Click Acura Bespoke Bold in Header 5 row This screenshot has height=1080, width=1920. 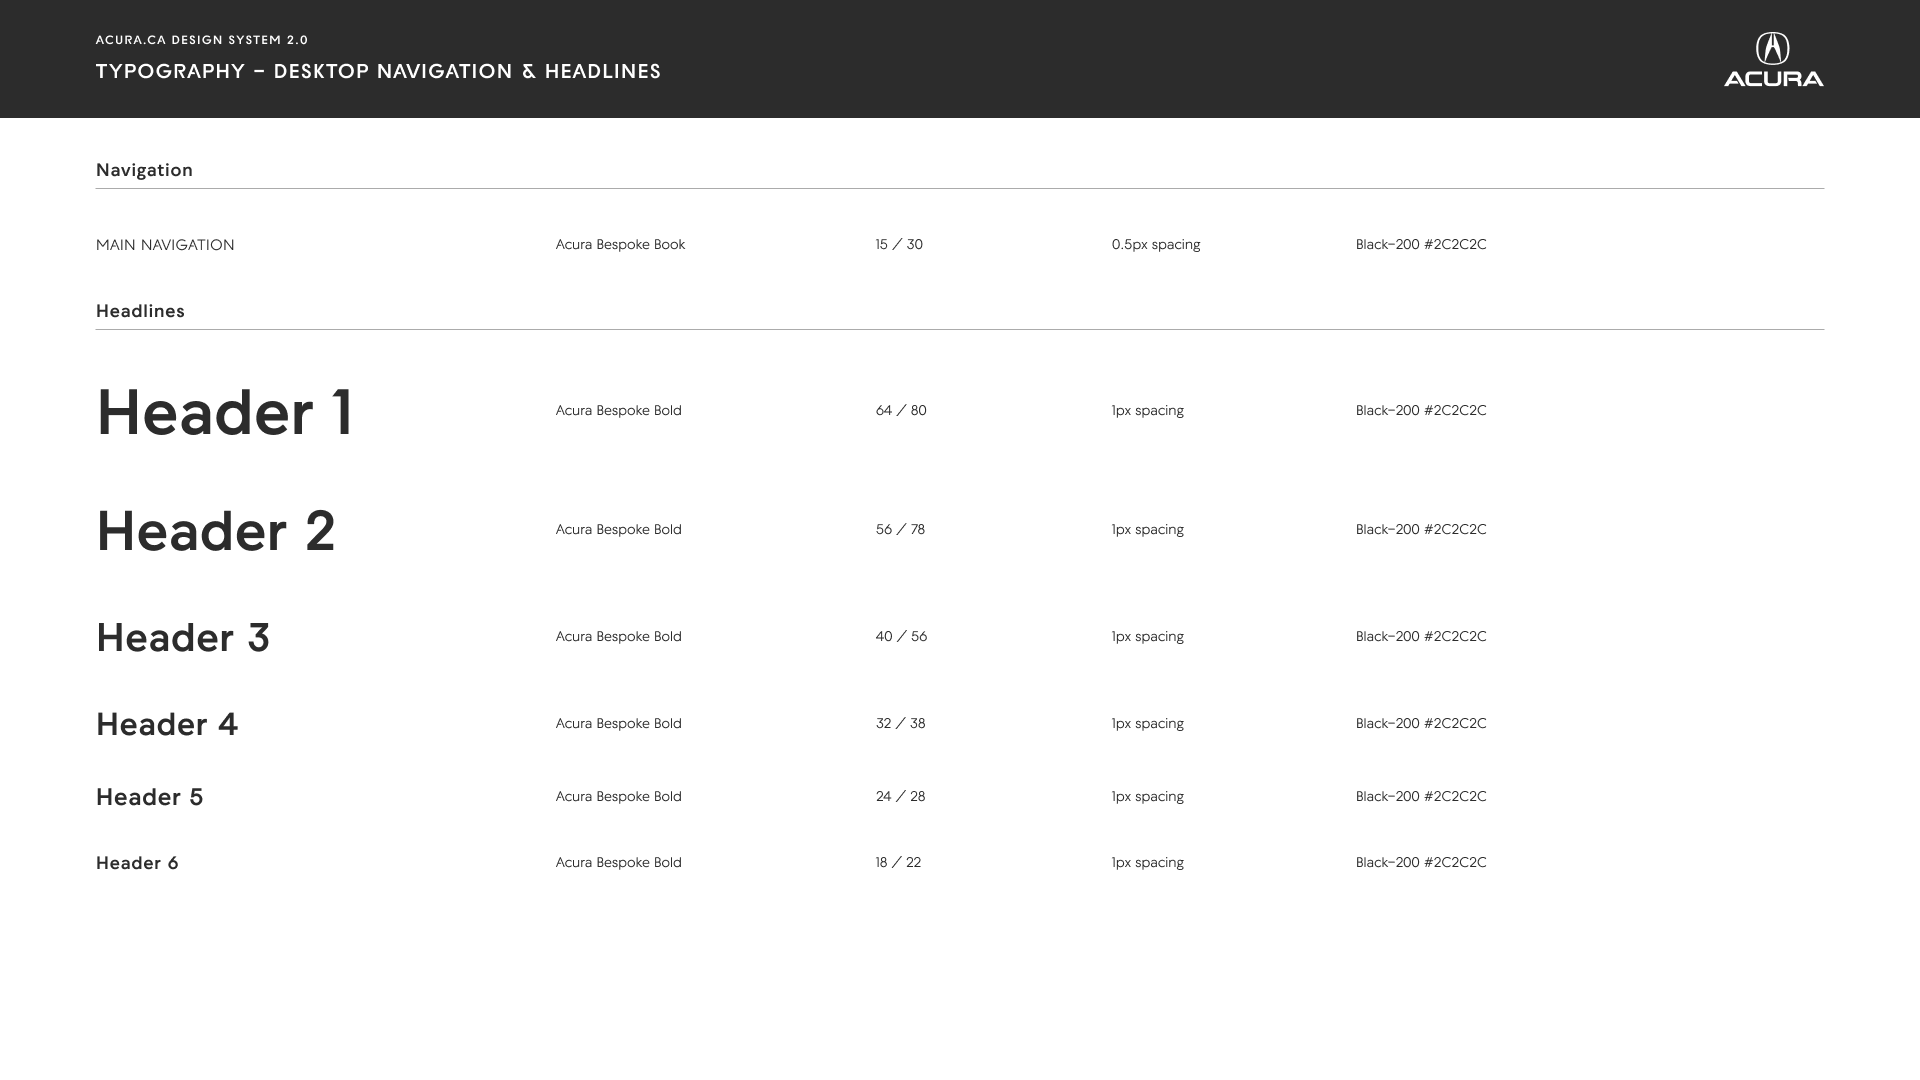tap(619, 797)
